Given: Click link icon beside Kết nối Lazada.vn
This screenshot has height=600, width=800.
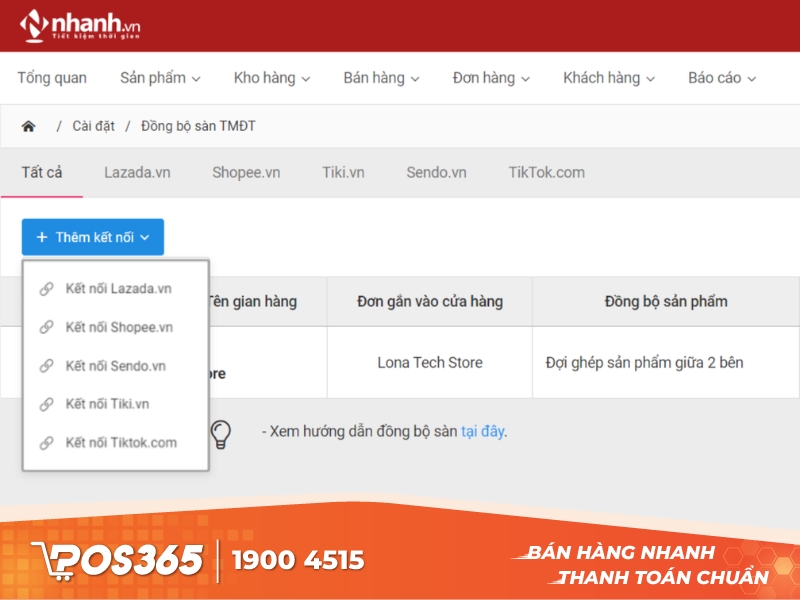Looking at the screenshot, I should (46, 289).
